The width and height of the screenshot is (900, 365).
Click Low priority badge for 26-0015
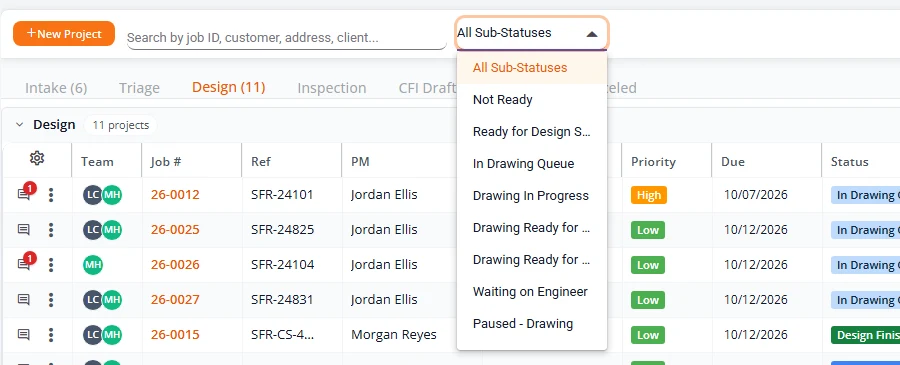tap(647, 335)
